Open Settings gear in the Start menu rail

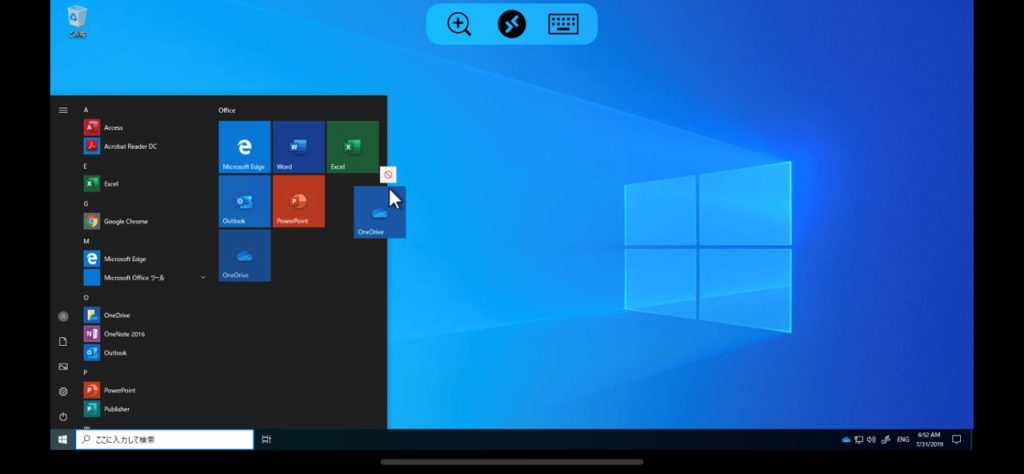(x=63, y=392)
